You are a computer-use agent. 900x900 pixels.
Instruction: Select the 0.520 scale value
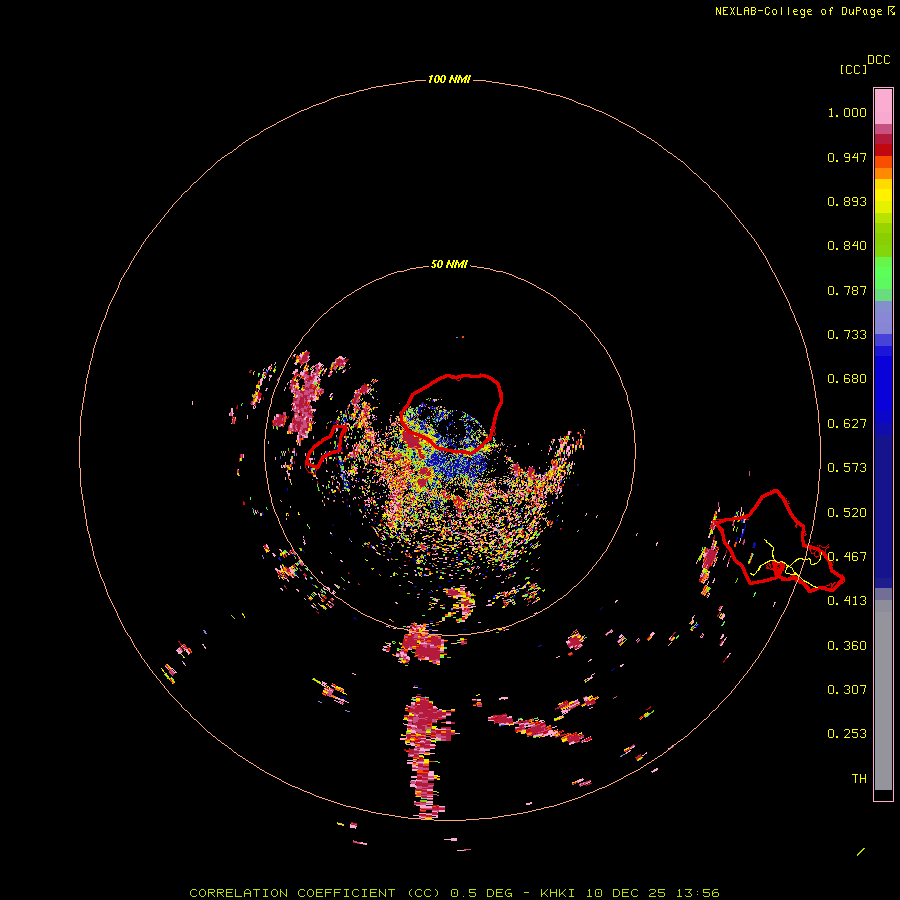click(x=847, y=513)
